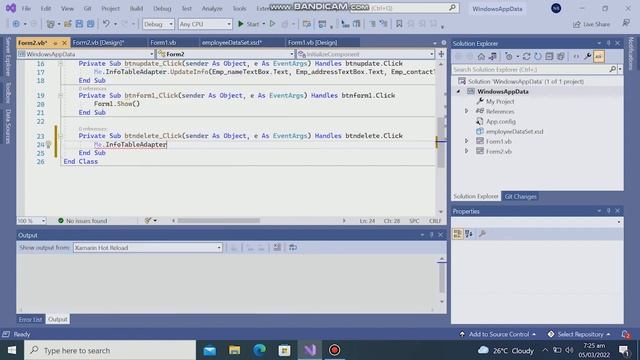The image size is (640, 360).
Task: Click the Undo arrow icon
Action: 106,24
